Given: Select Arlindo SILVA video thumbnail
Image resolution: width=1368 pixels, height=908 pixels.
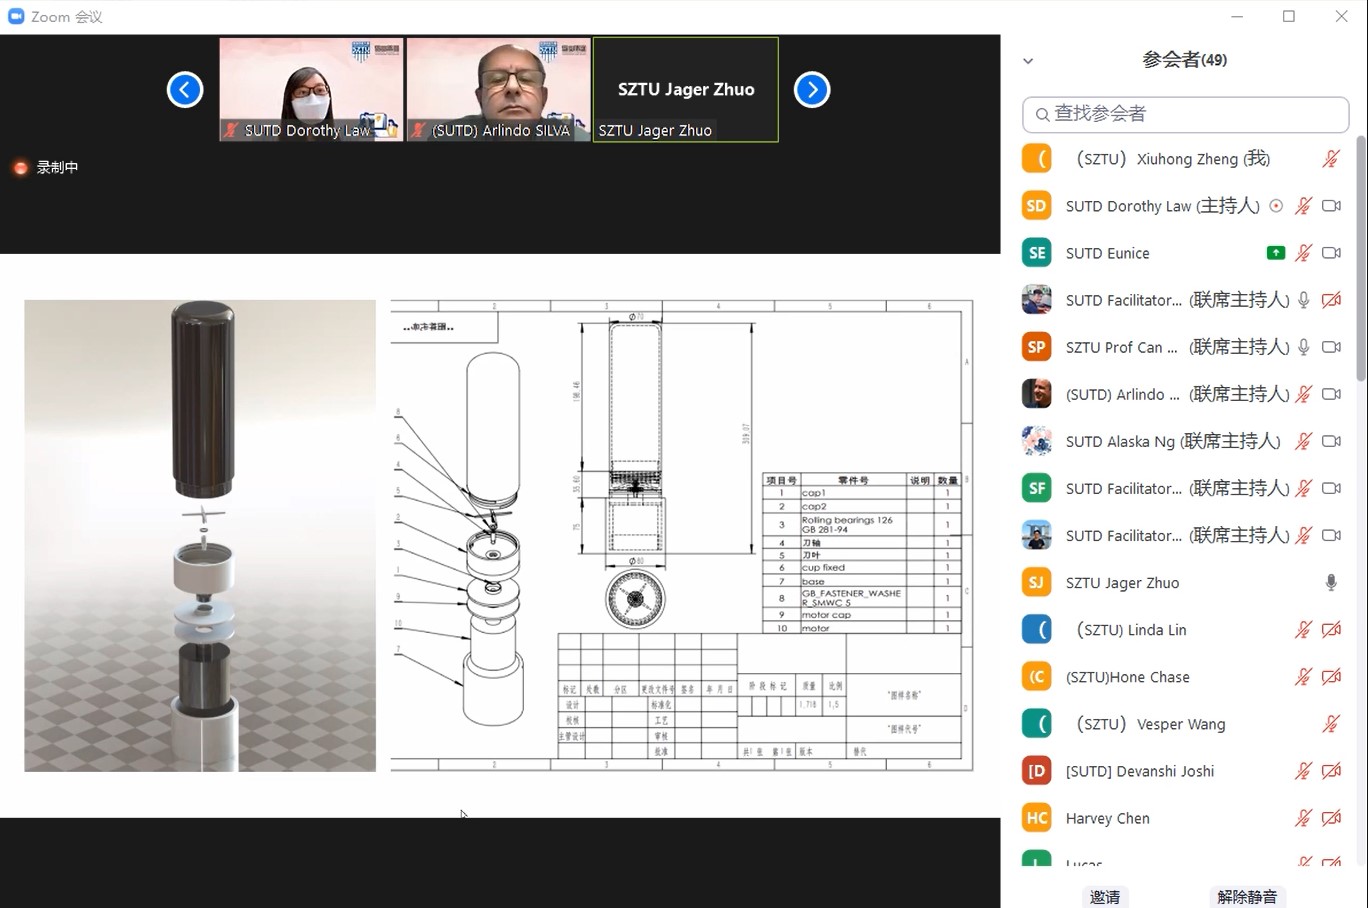Looking at the screenshot, I should click(x=498, y=89).
